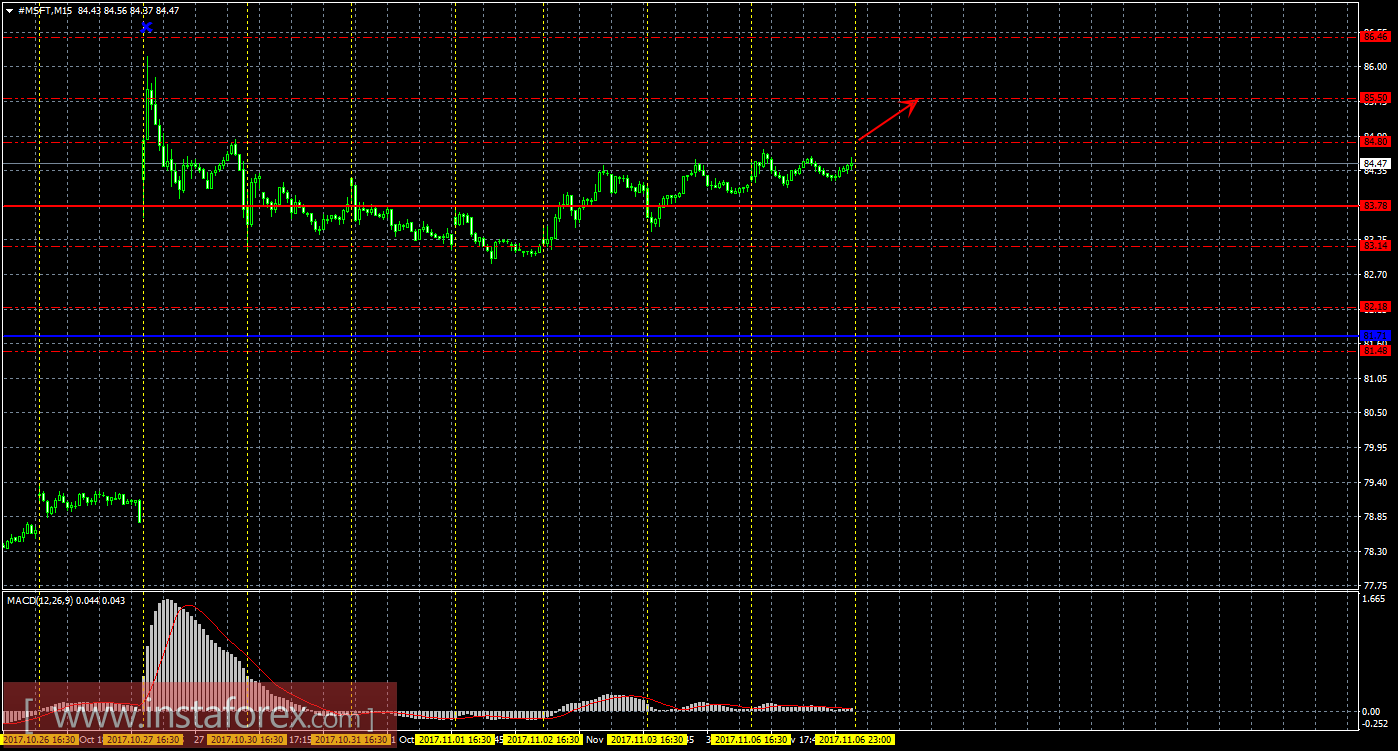Click the MACD(12,26,9) indicator label
The width and height of the screenshot is (1398, 751).
pyautogui.click(x=39, y=600)
